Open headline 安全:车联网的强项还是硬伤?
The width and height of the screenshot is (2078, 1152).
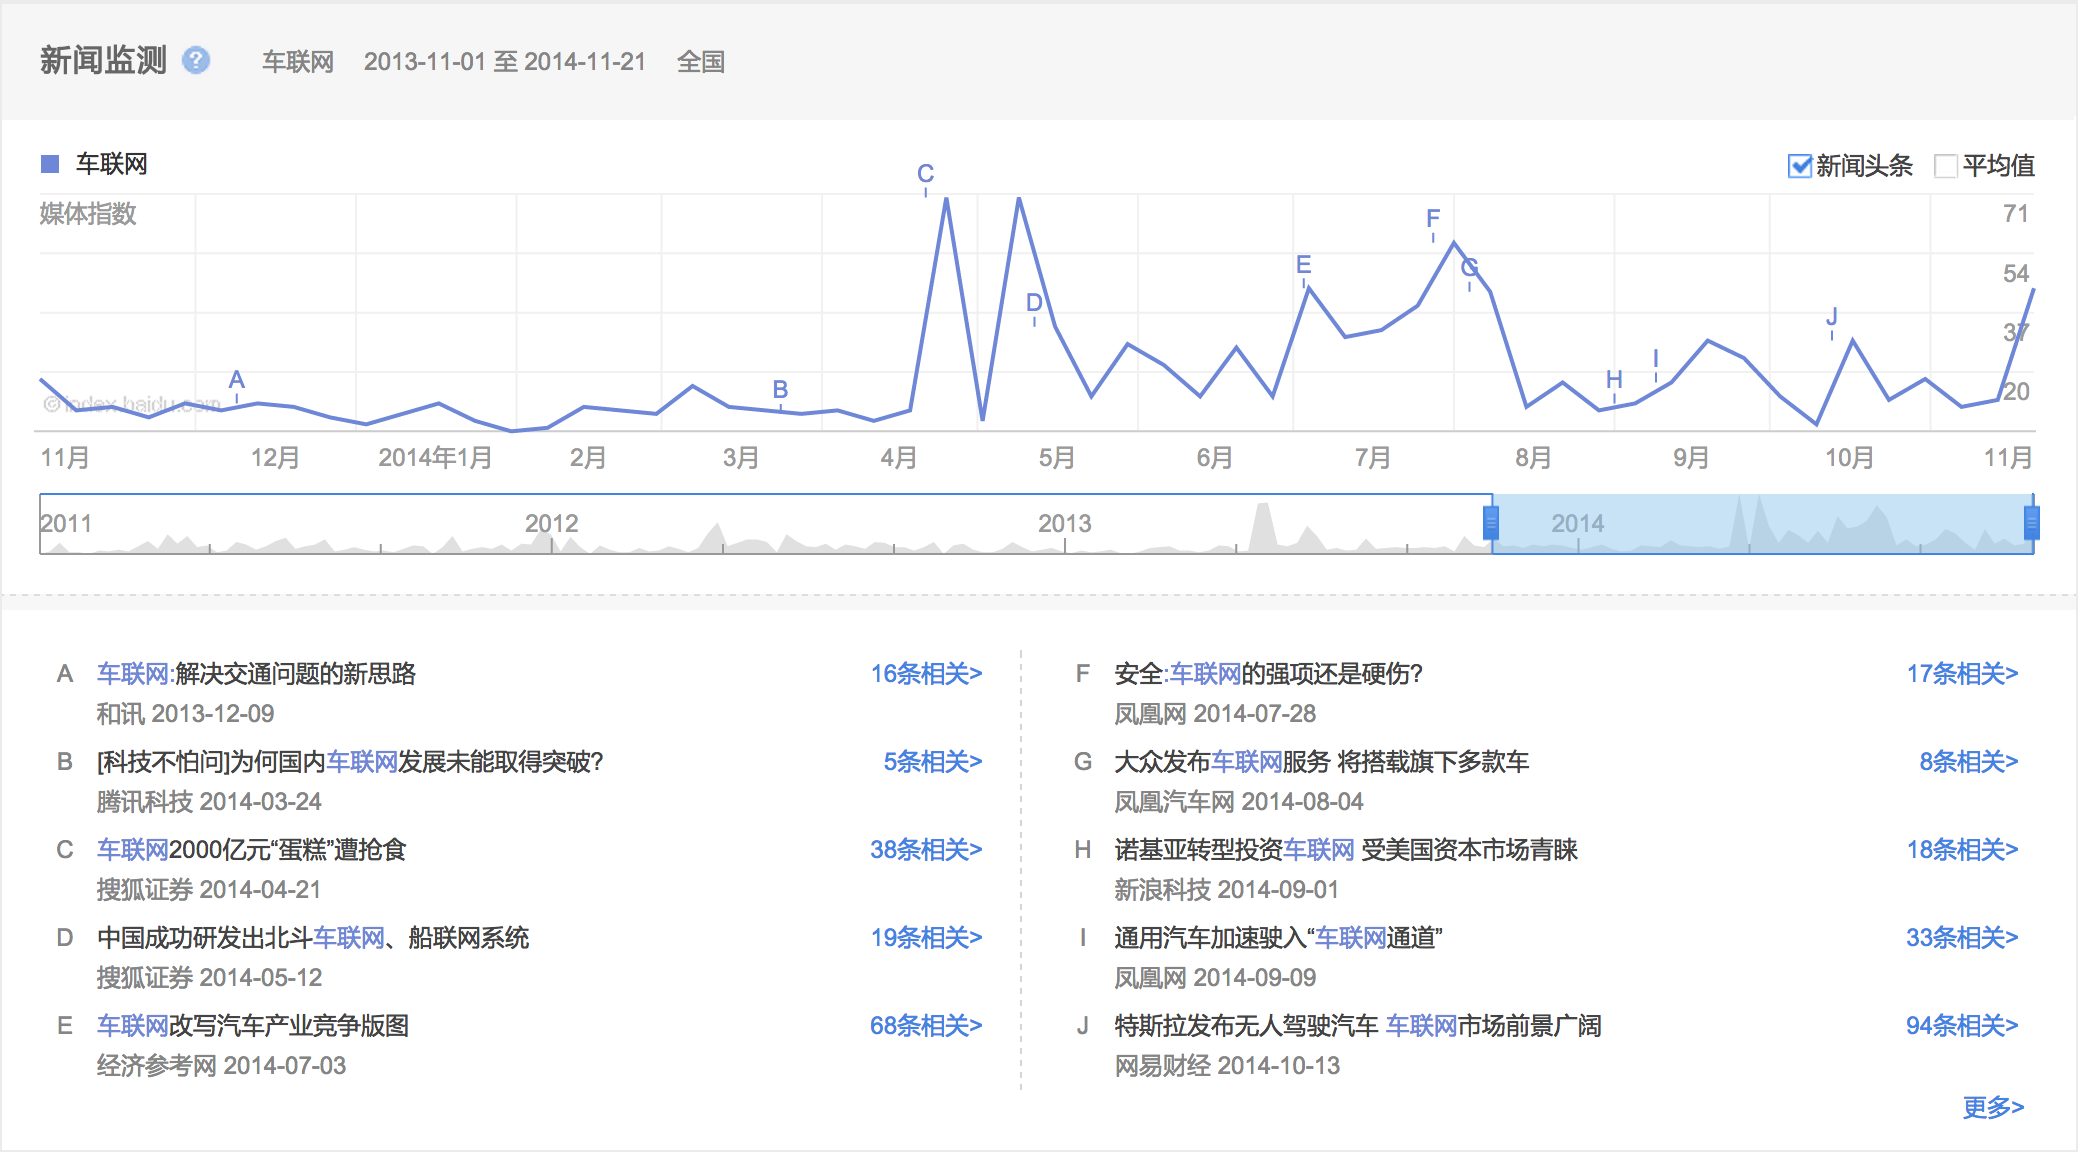click(x=1268, y=674)
